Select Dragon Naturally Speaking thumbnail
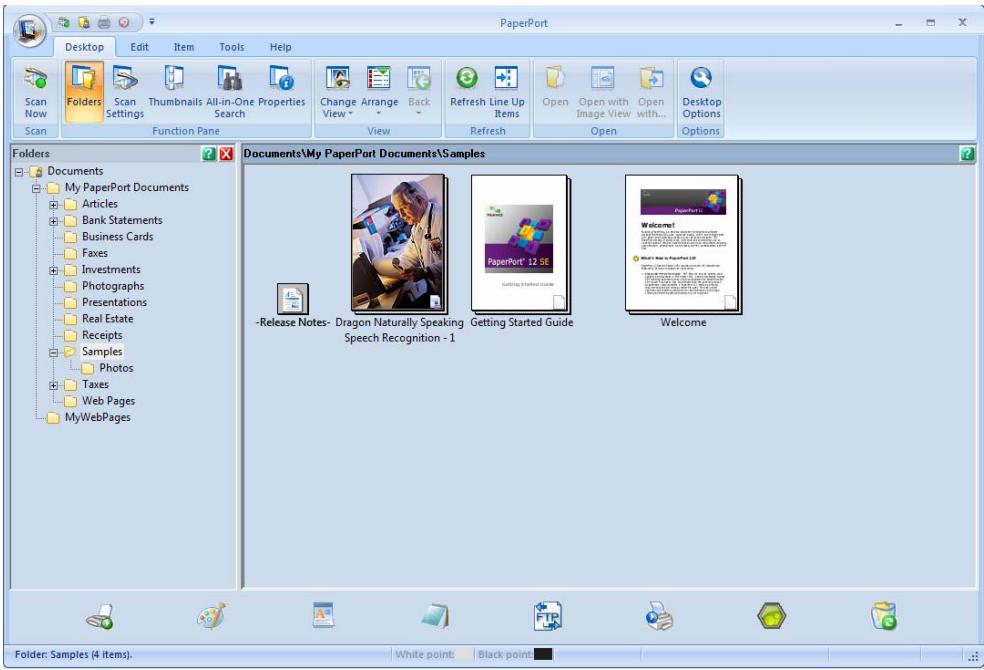984x670 pixels. click(x=400, y=244)
